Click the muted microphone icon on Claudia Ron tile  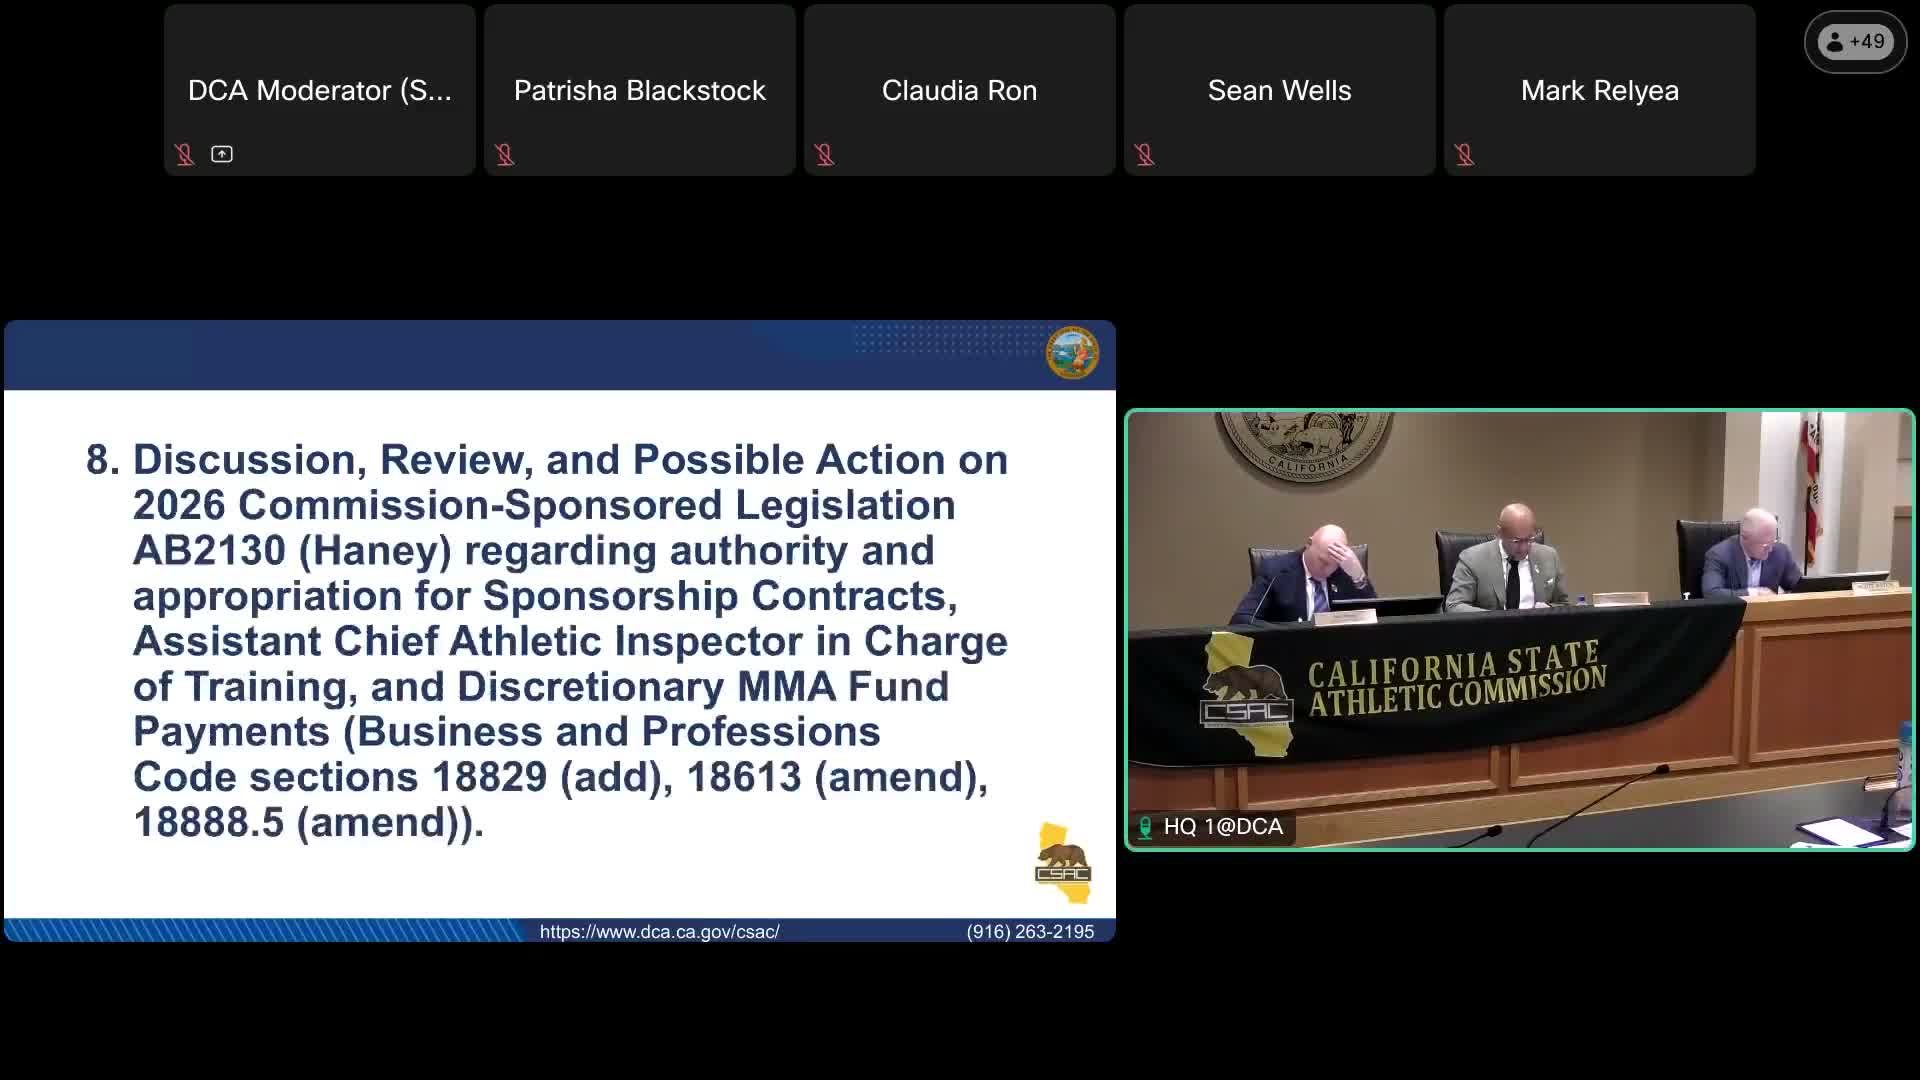coord(825,154)
